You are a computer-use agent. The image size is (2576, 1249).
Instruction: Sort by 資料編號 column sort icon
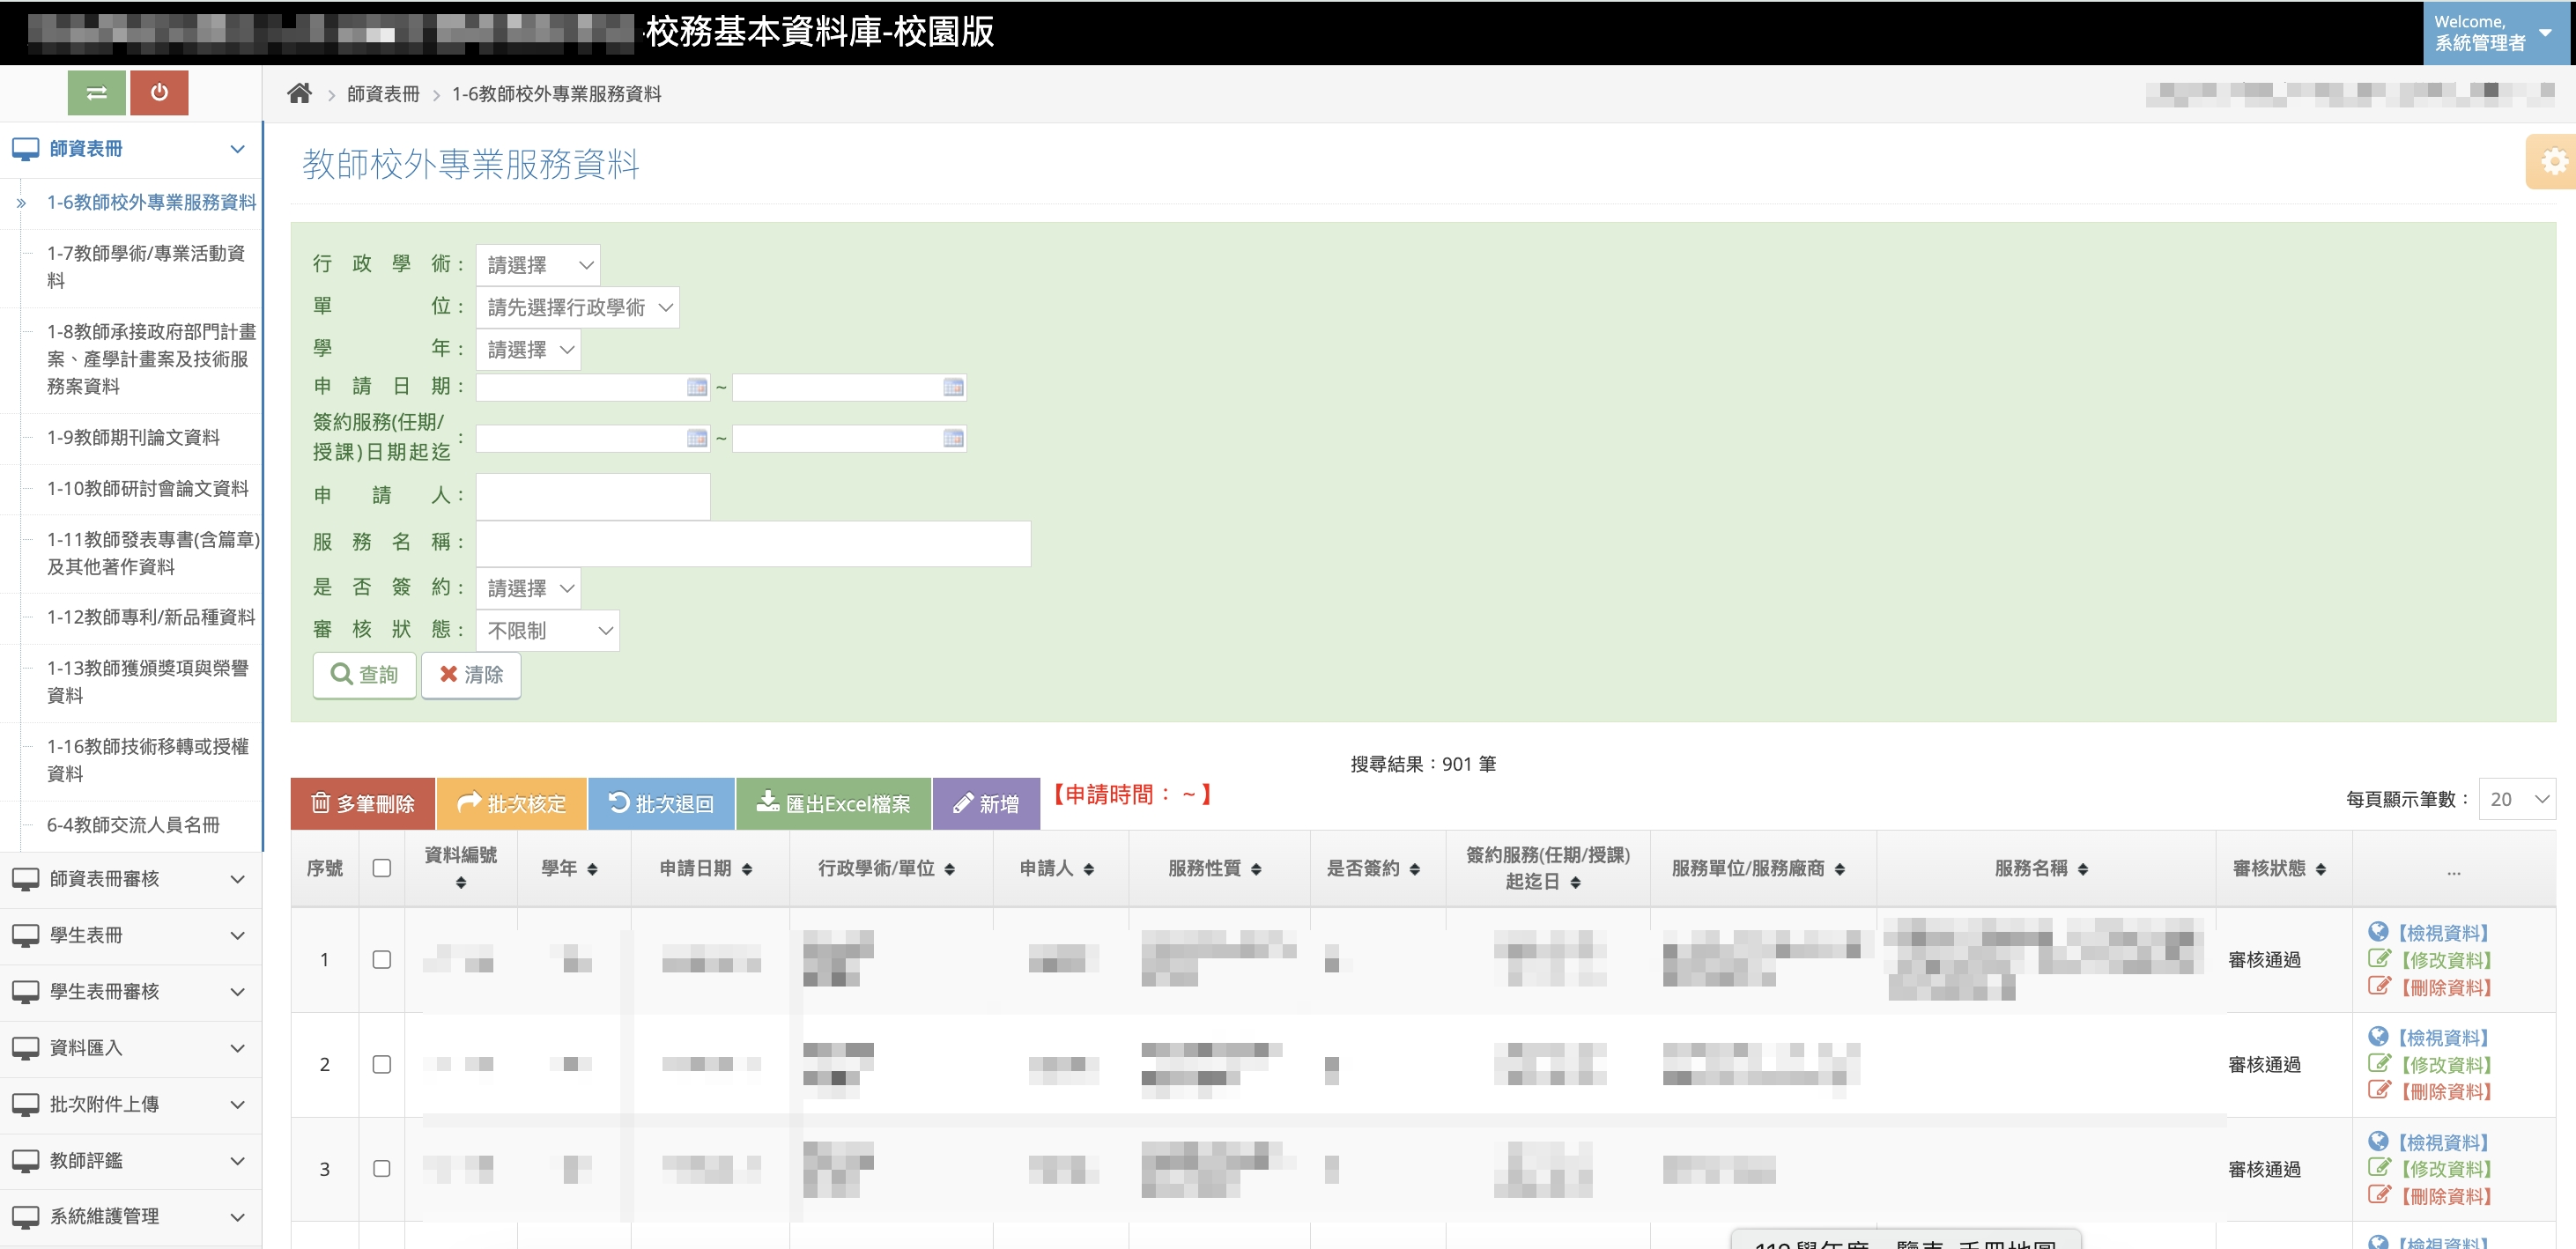click(x=461, y=883)
